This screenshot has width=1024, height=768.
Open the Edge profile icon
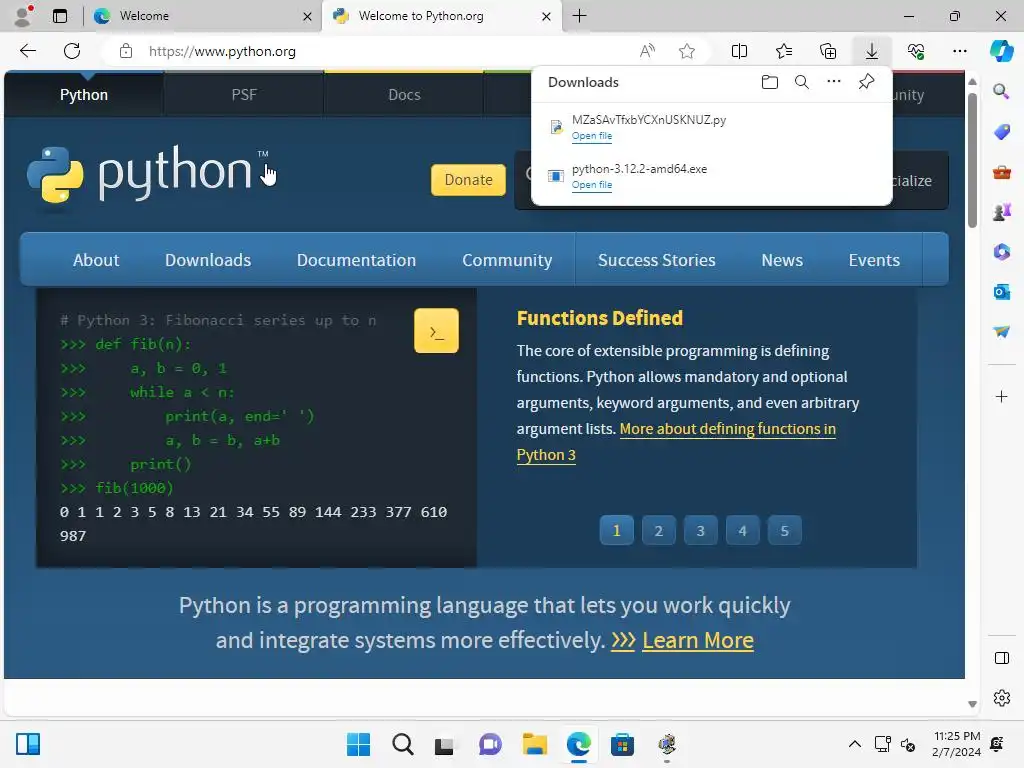pos(24,16)
